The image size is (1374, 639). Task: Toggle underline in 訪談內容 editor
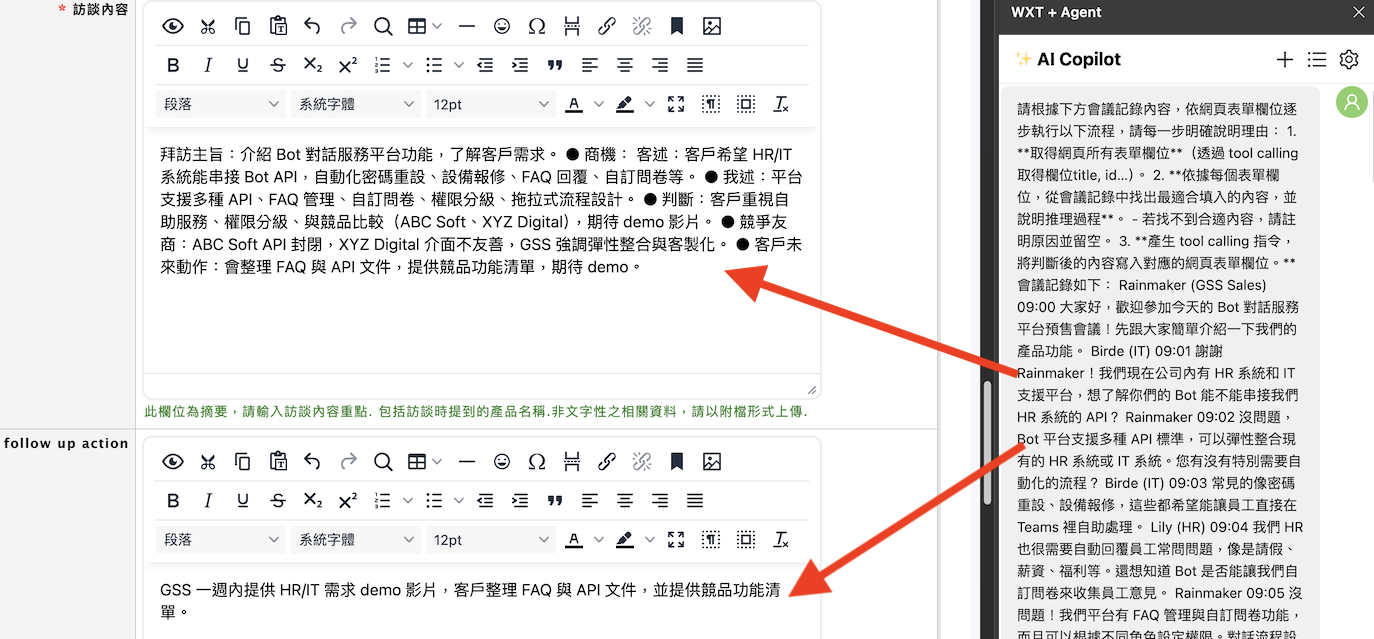[x=243, y=65]
